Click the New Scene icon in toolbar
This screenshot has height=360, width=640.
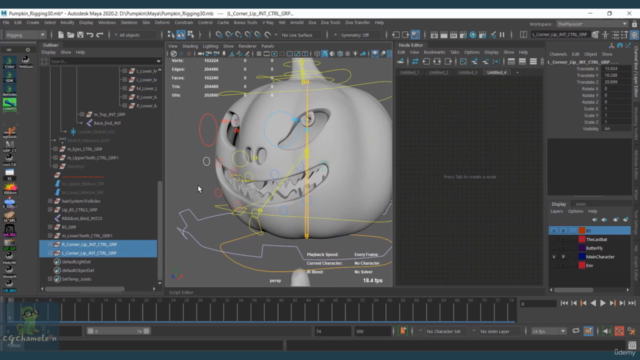click(61, 35)
